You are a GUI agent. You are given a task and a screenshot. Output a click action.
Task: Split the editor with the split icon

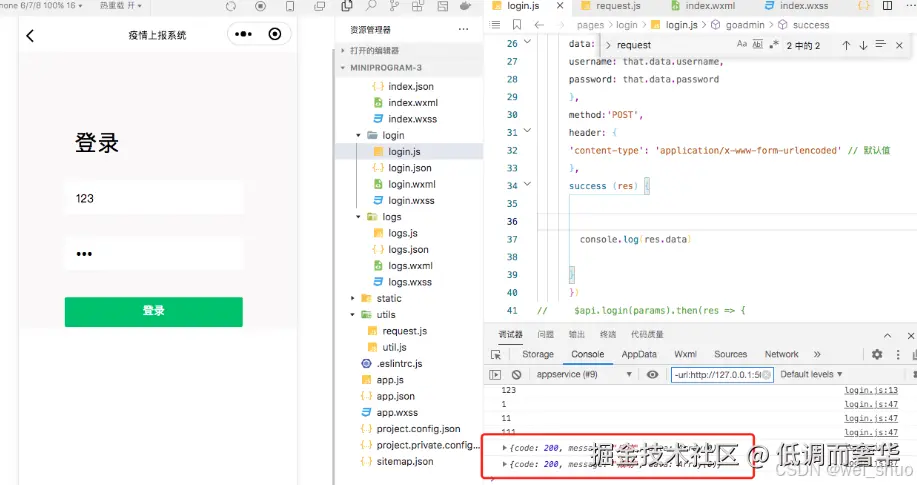(x=887, y=6)
